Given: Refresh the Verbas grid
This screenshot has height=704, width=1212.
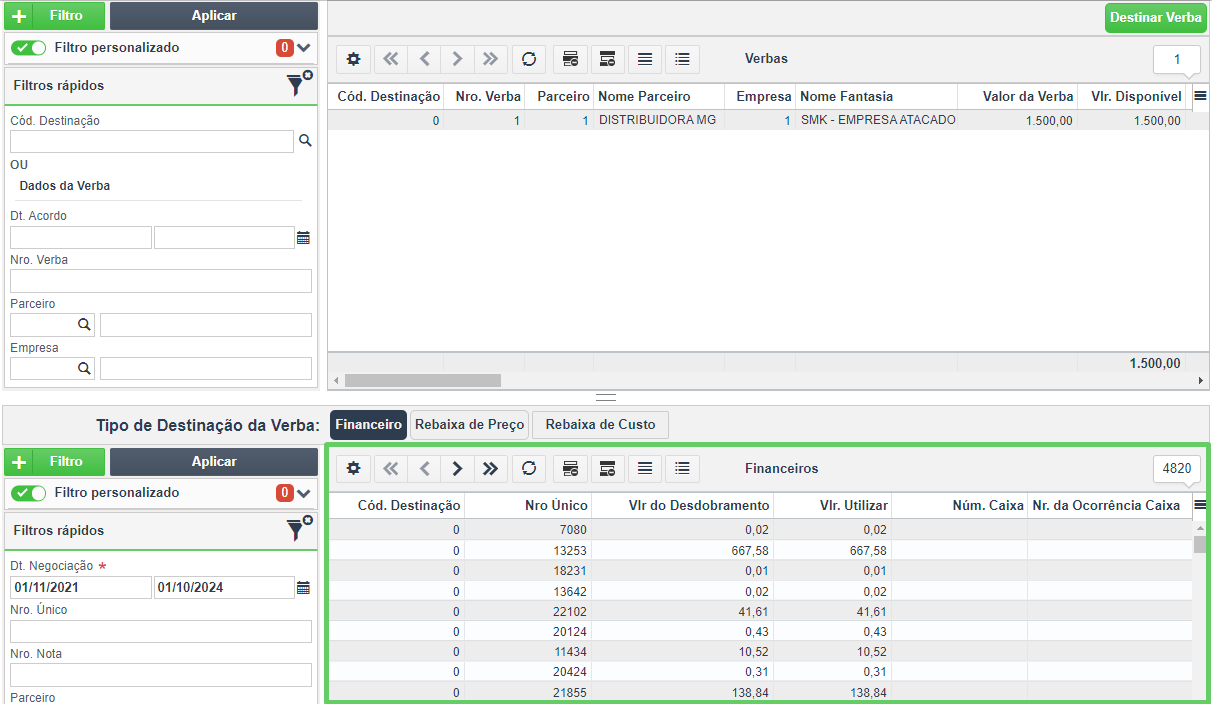Looking at the screenshot, I should click(x=529, y=59).
